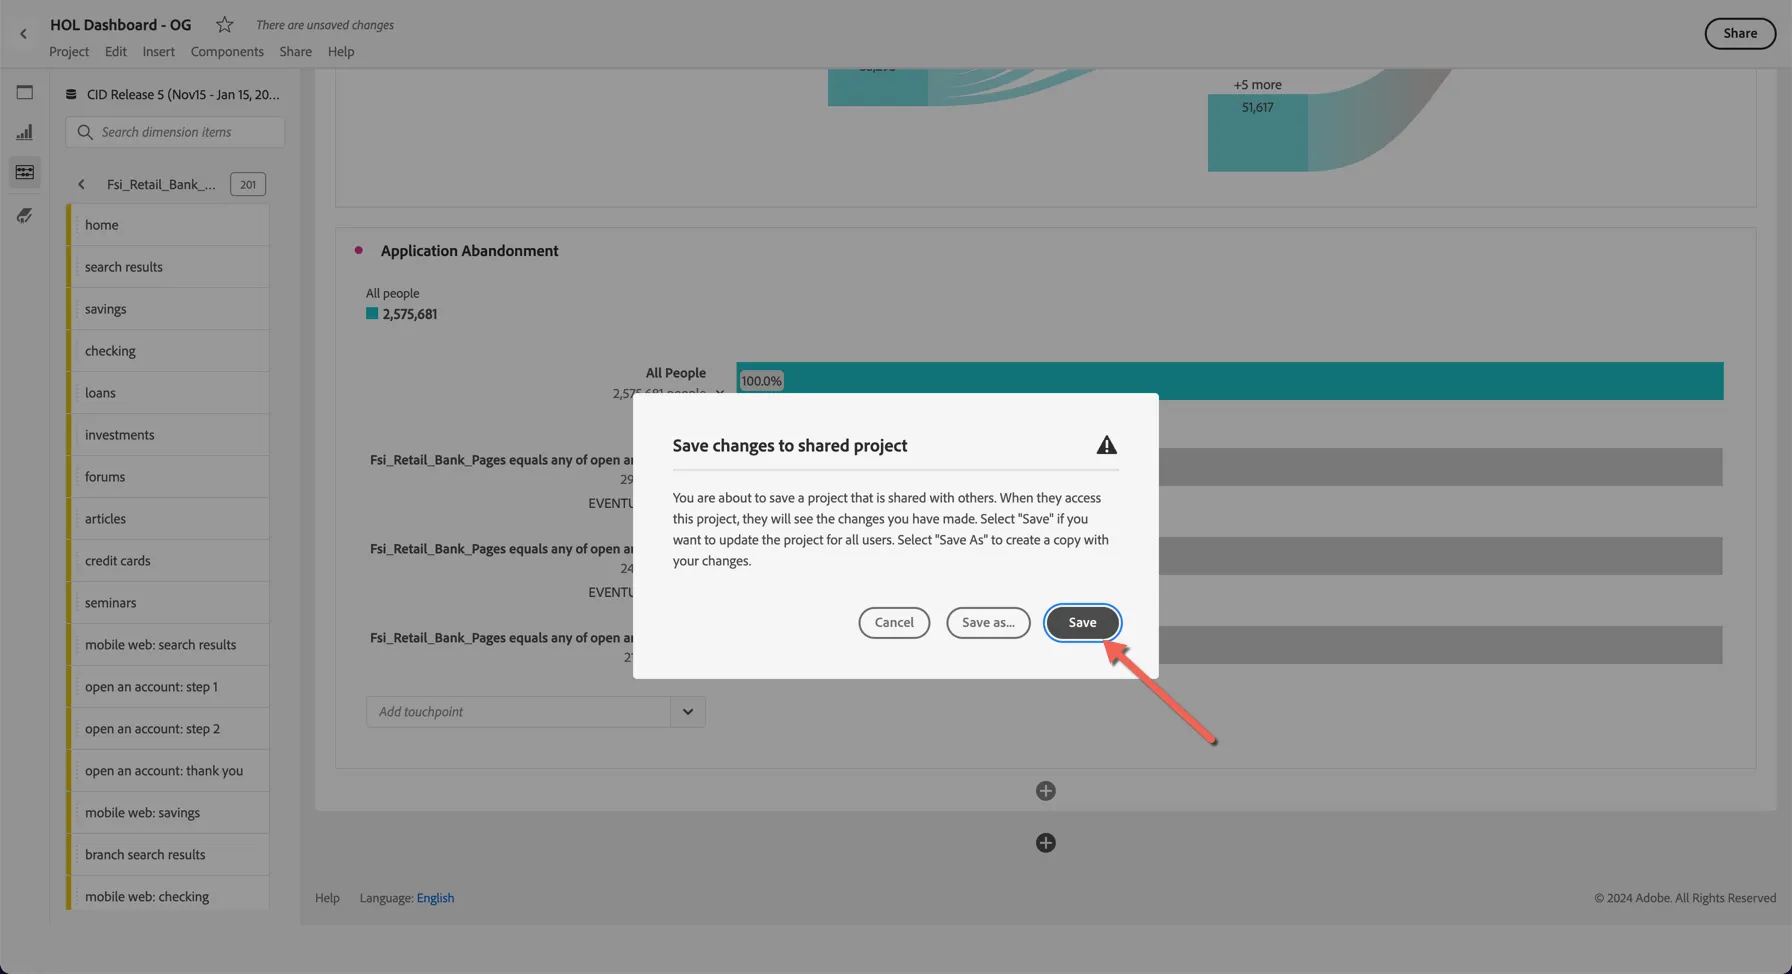Image resolution: width=1792 pixels, height=974 pixels.
Task: Click the 201 item count badge
Action: tap(248, 184)
